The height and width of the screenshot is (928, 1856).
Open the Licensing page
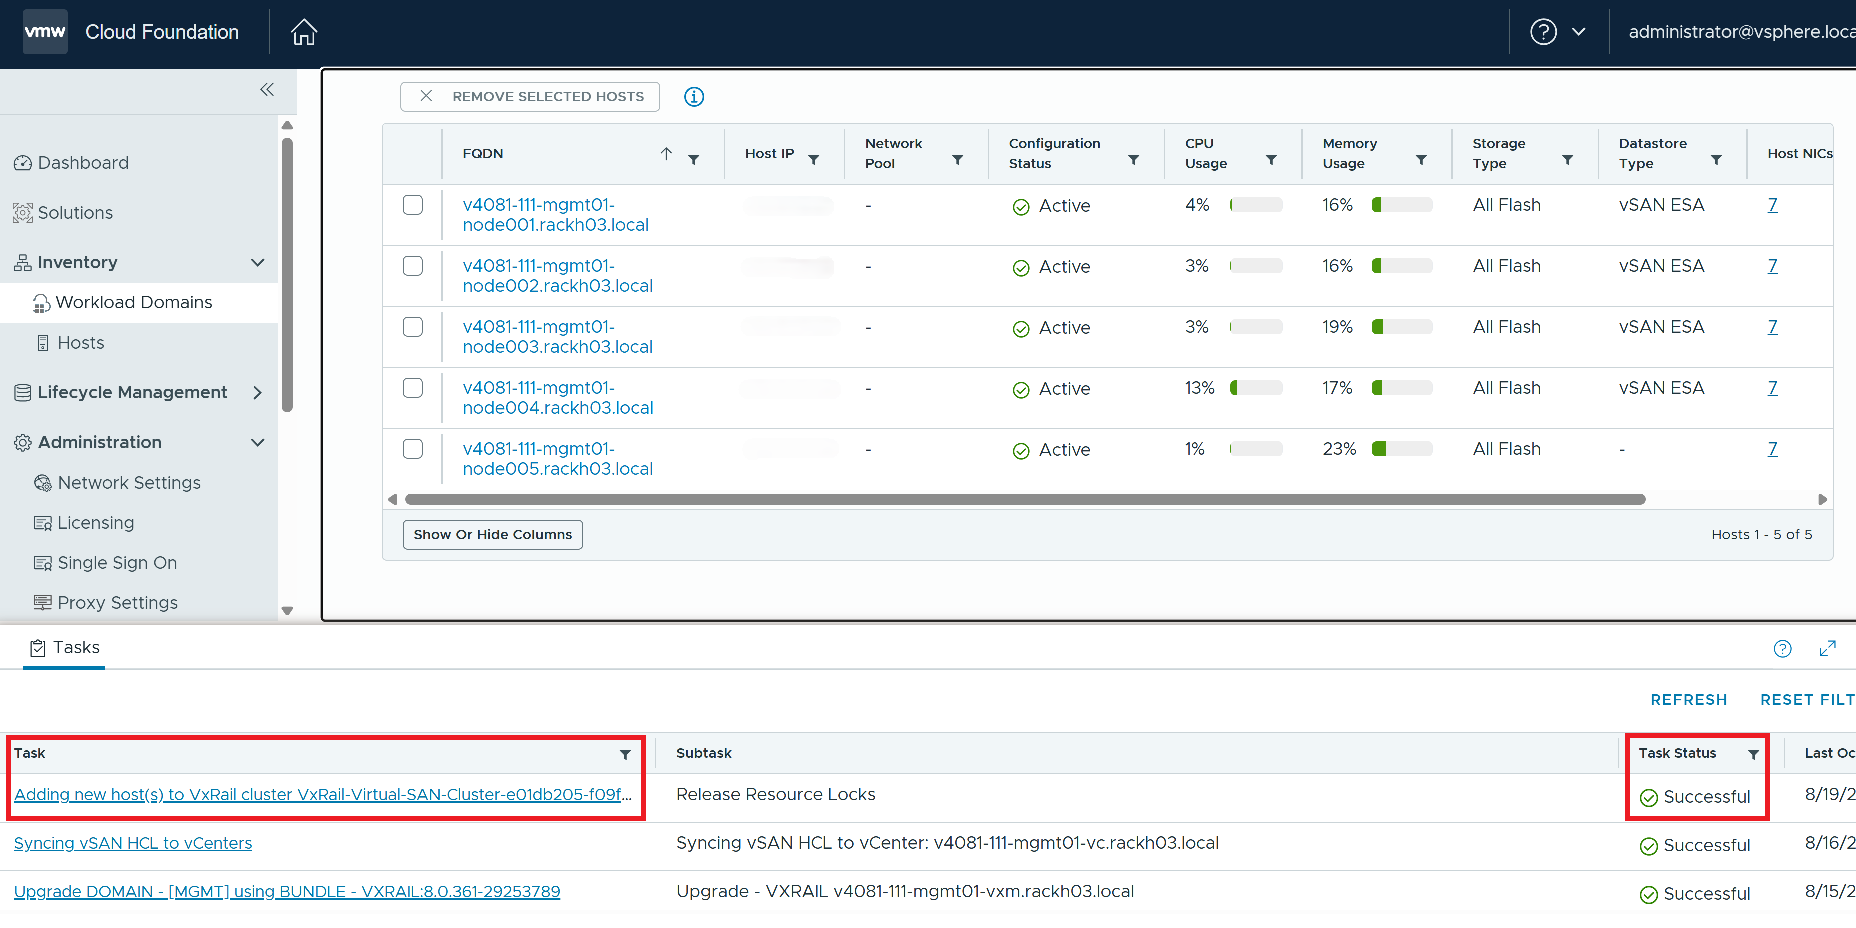tap(95, 522)
